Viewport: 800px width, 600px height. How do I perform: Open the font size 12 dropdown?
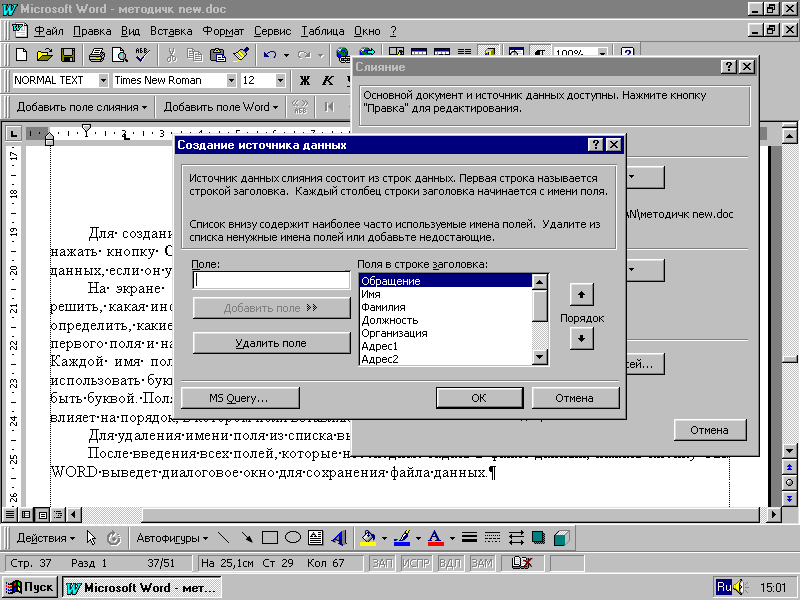(280, 81)
